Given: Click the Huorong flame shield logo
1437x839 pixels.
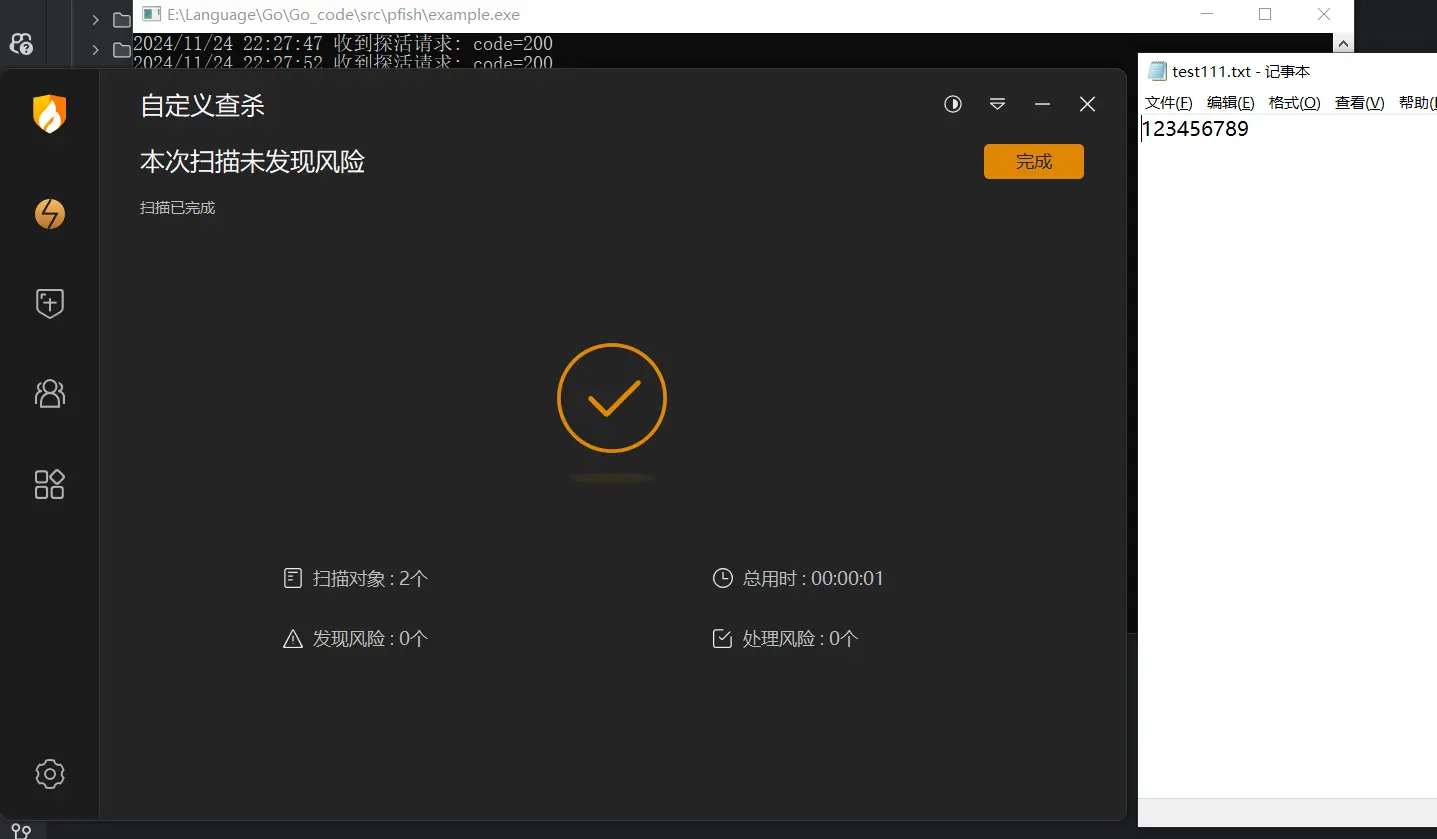Looking at the screenshot, I should point(49,114).
